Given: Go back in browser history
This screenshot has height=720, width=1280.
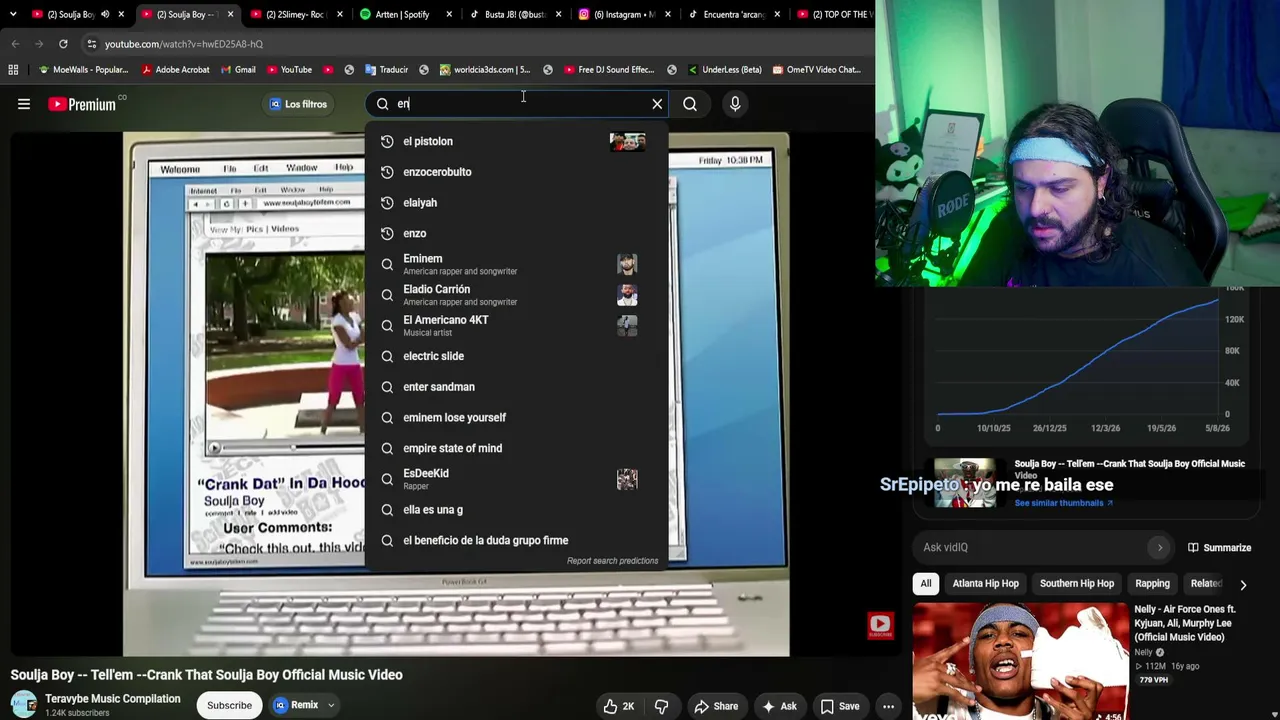Looking at the screenshot, I should coord(15,44).
